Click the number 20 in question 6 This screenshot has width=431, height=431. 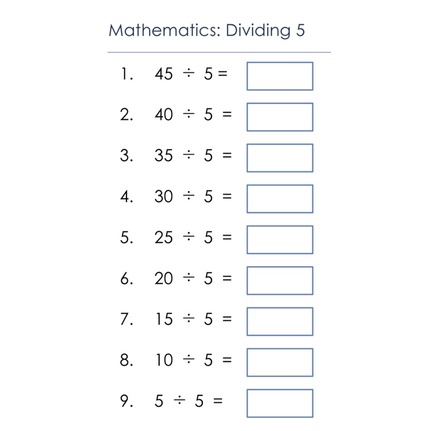tap(164, 278)
